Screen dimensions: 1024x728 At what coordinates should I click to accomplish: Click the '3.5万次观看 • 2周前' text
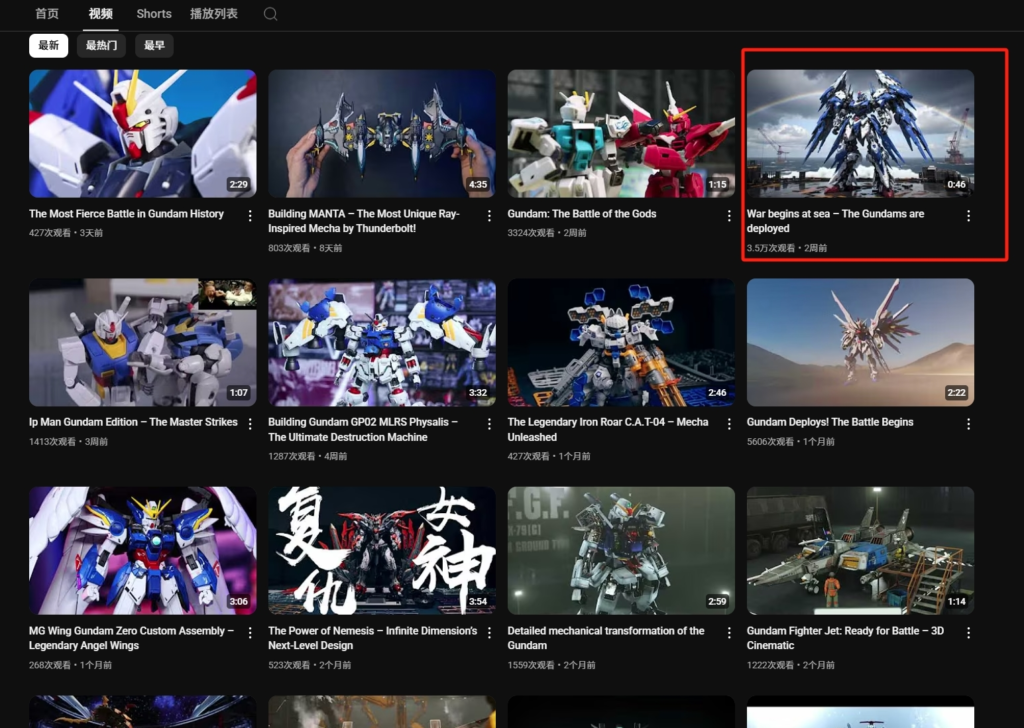[786, 248]
